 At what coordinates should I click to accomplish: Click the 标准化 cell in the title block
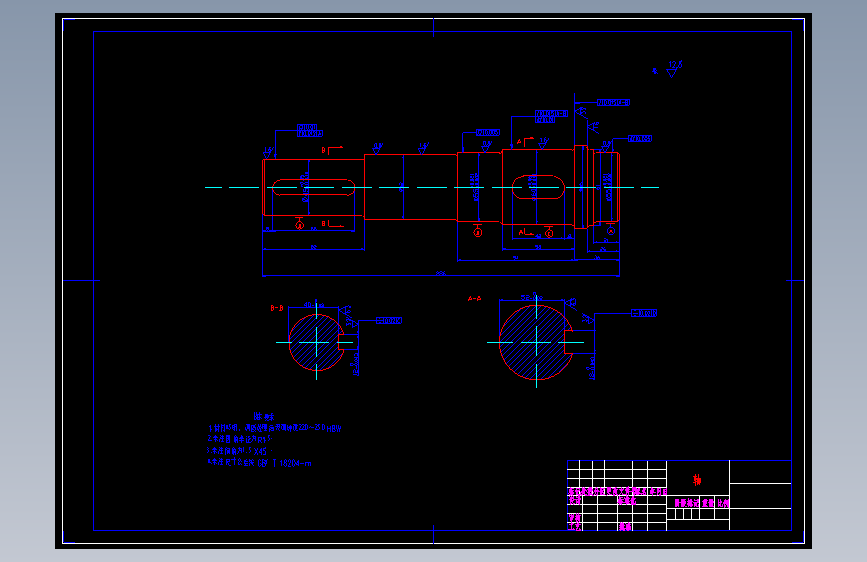click(x=626, y=501)
